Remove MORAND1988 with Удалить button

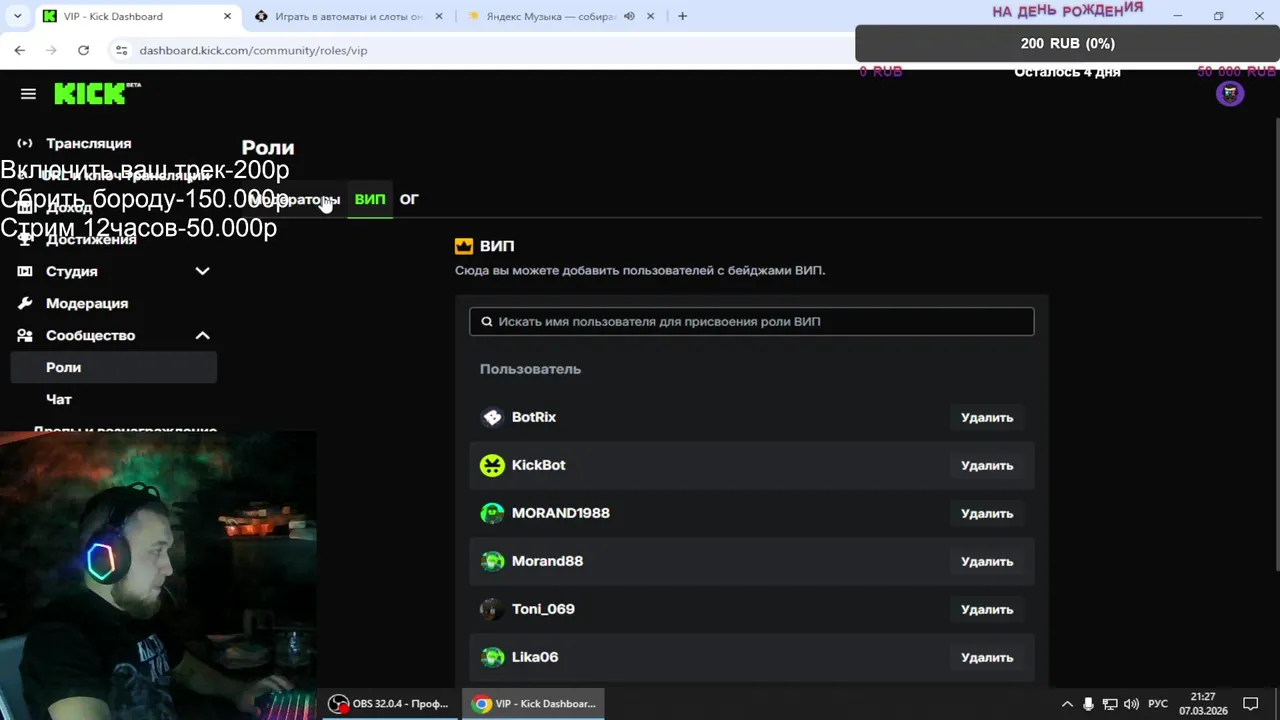987,513
